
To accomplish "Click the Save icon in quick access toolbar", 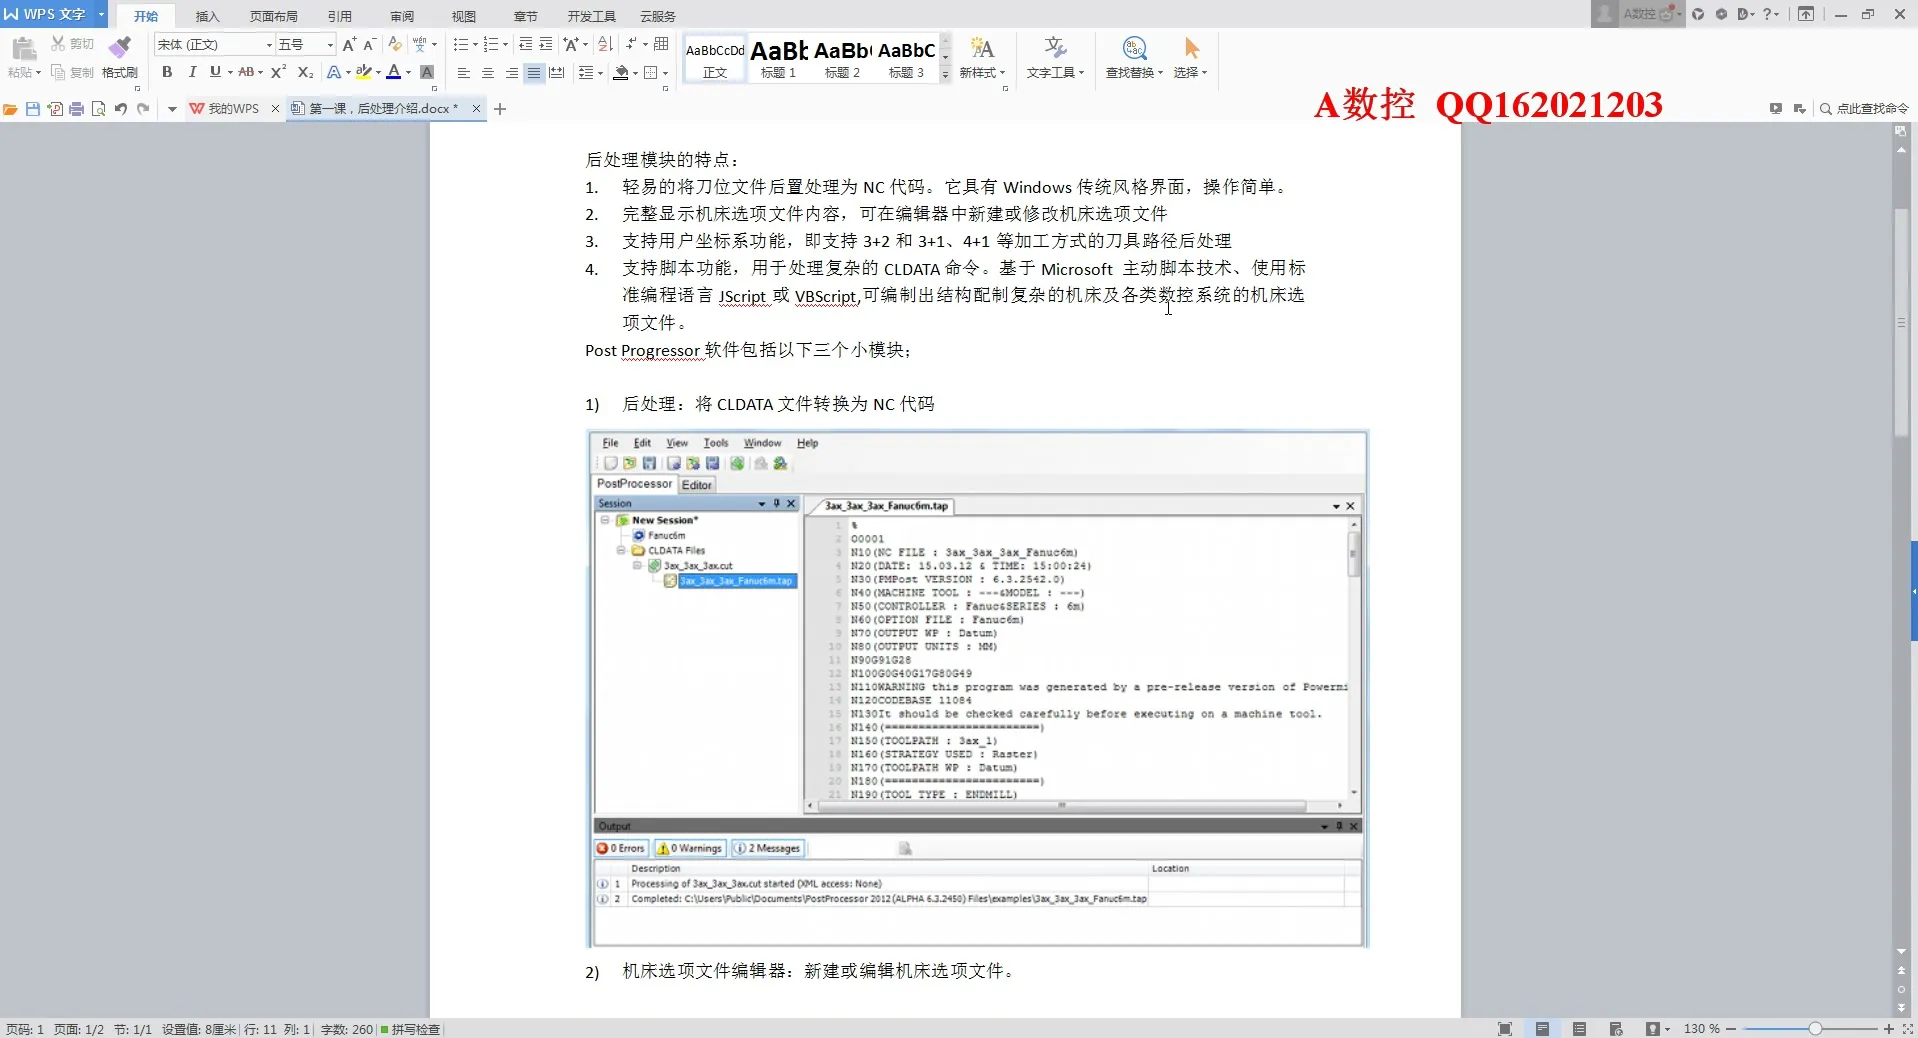I will coord(33,109).
